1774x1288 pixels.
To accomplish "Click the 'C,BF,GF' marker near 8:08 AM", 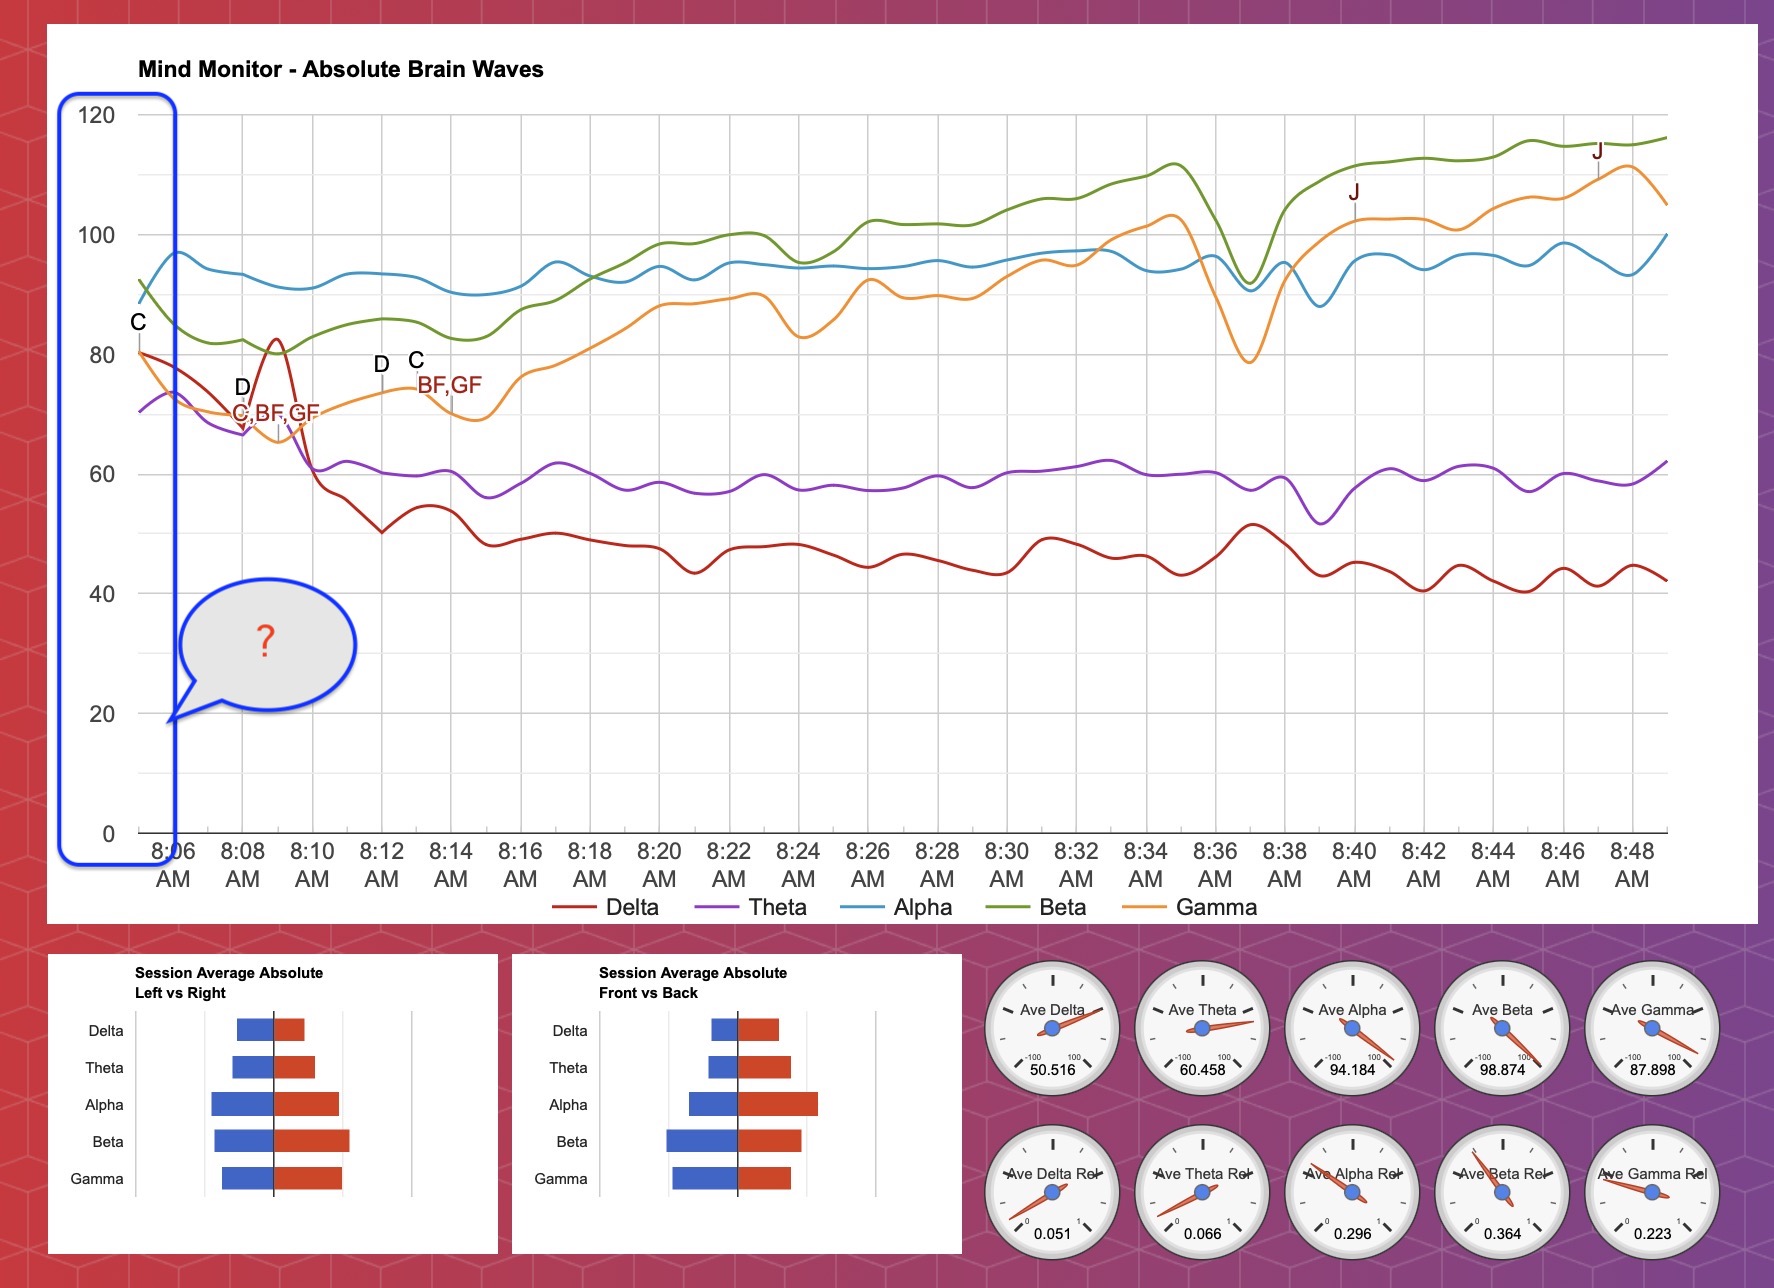I will 276,413.
